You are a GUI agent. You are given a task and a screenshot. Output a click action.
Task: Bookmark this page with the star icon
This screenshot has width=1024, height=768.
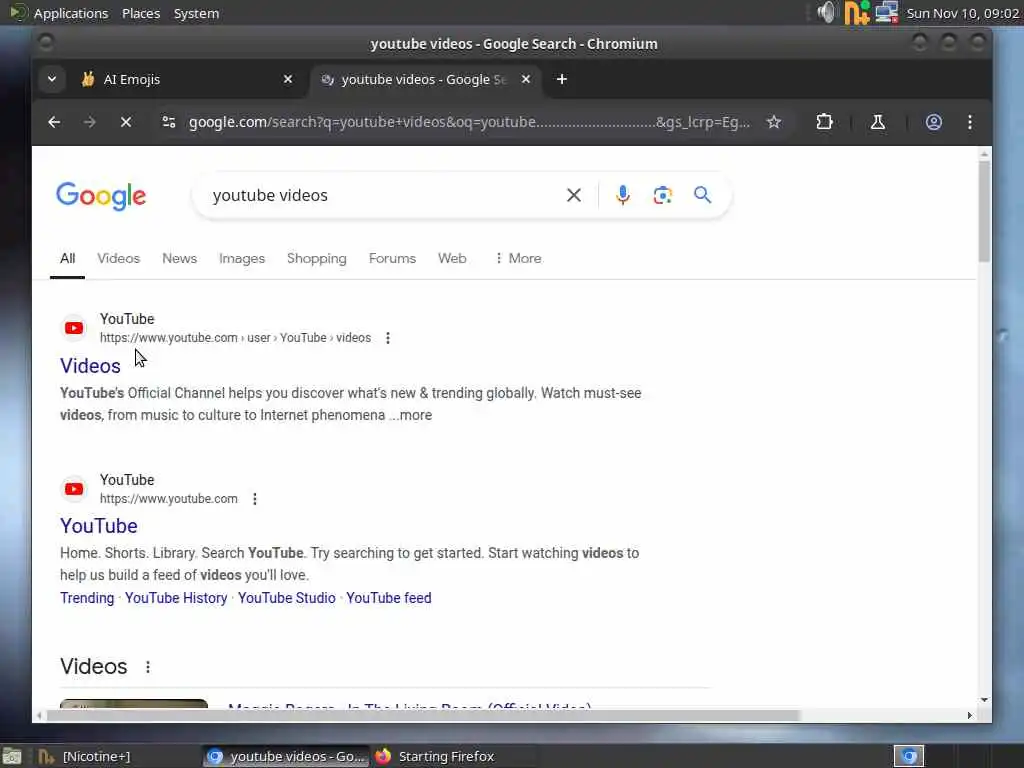click(774, 122)
